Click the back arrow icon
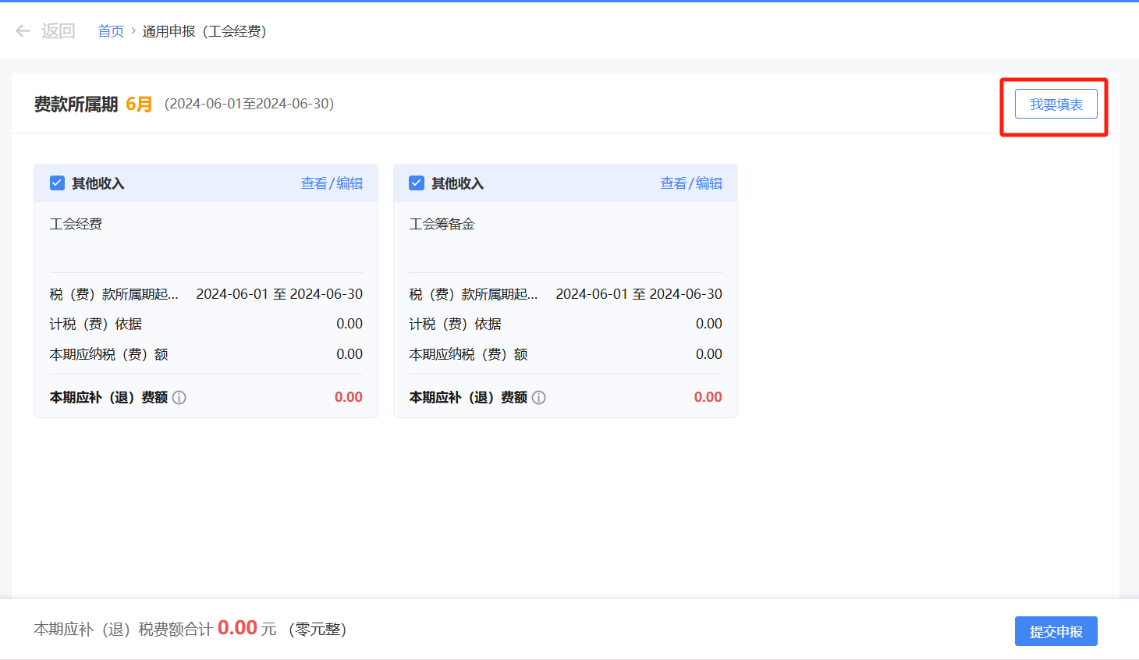The height and width of the screenshot is (660, 1139). 23,31
